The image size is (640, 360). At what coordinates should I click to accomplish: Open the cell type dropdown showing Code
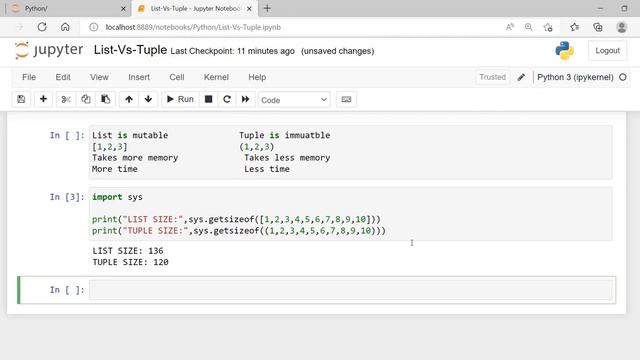[x=294, y=100]
